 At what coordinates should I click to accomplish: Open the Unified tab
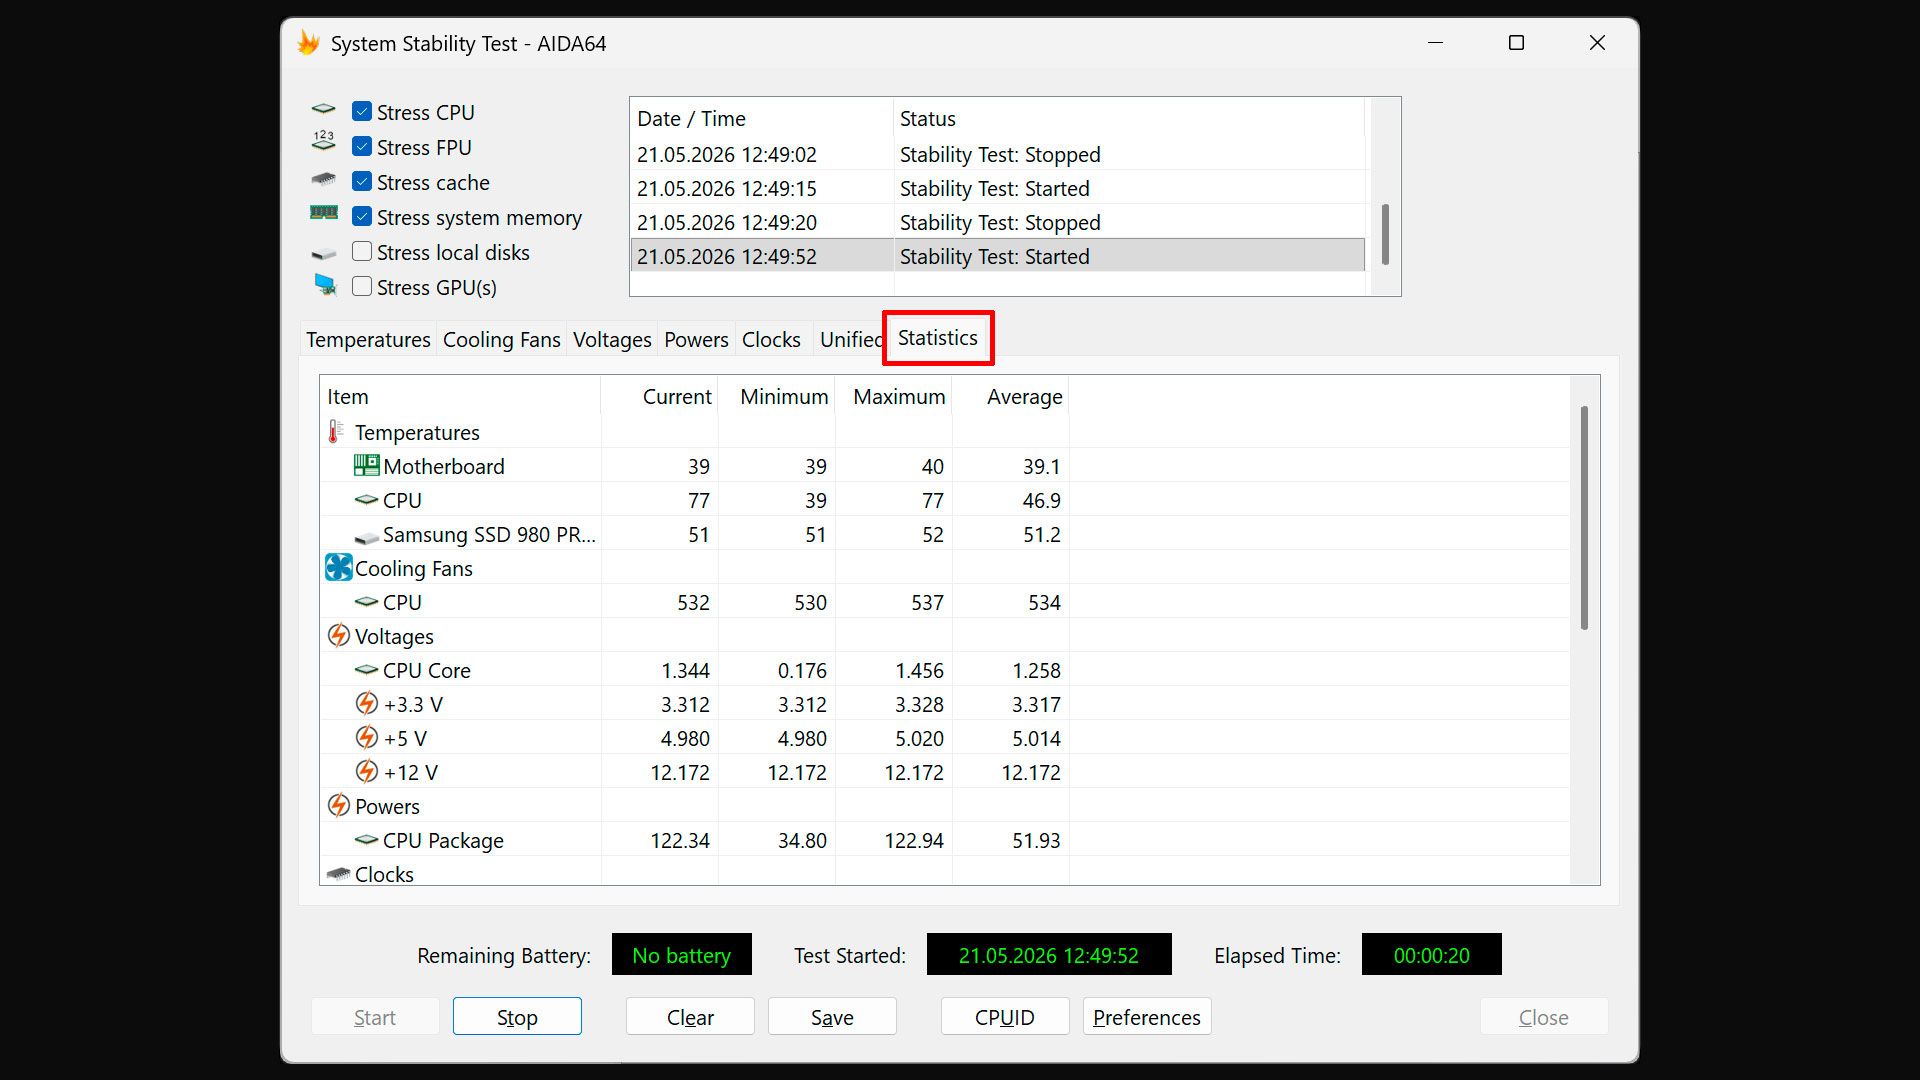coord(850,339)
